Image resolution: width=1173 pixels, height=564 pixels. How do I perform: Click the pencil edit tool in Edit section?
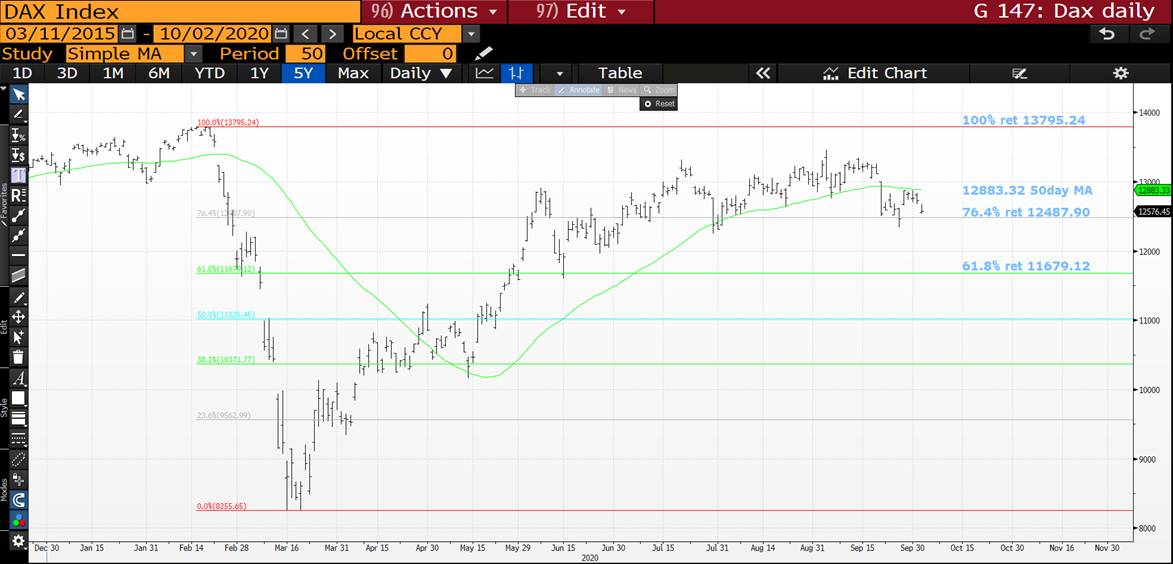point(19,297)
